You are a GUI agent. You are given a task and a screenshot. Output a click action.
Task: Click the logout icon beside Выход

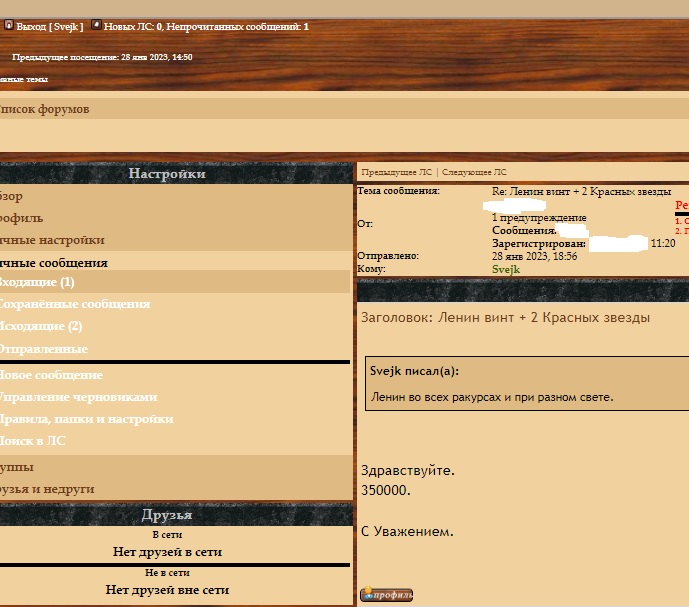pyautogui.click(x=8, y=26)
